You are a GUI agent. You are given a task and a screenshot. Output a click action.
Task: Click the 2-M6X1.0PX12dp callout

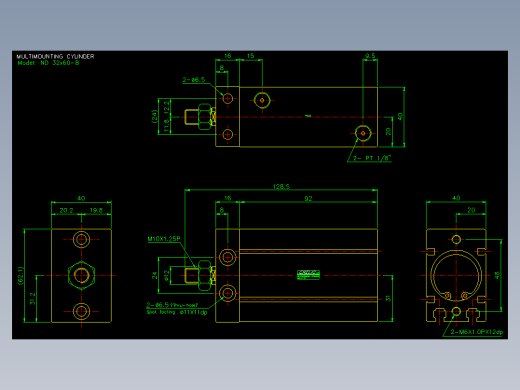click(477, 332)
